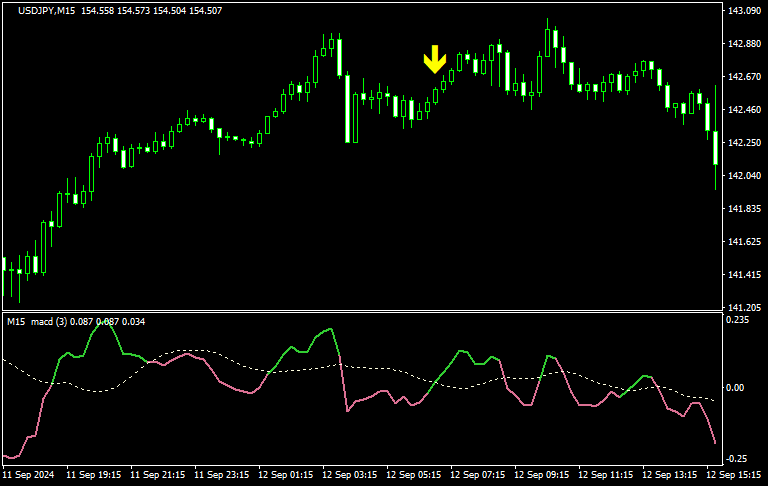
Task: Click the 142.460 price axis label
Action: click(x=744, y=110)
